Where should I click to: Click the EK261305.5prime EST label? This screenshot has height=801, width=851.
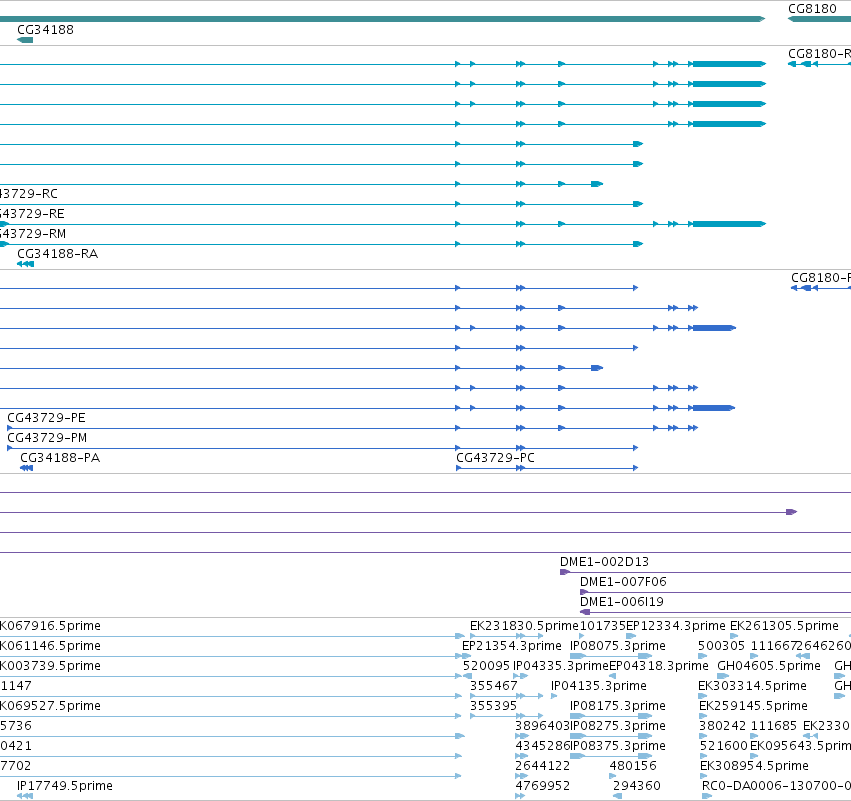tap(784, 626)
